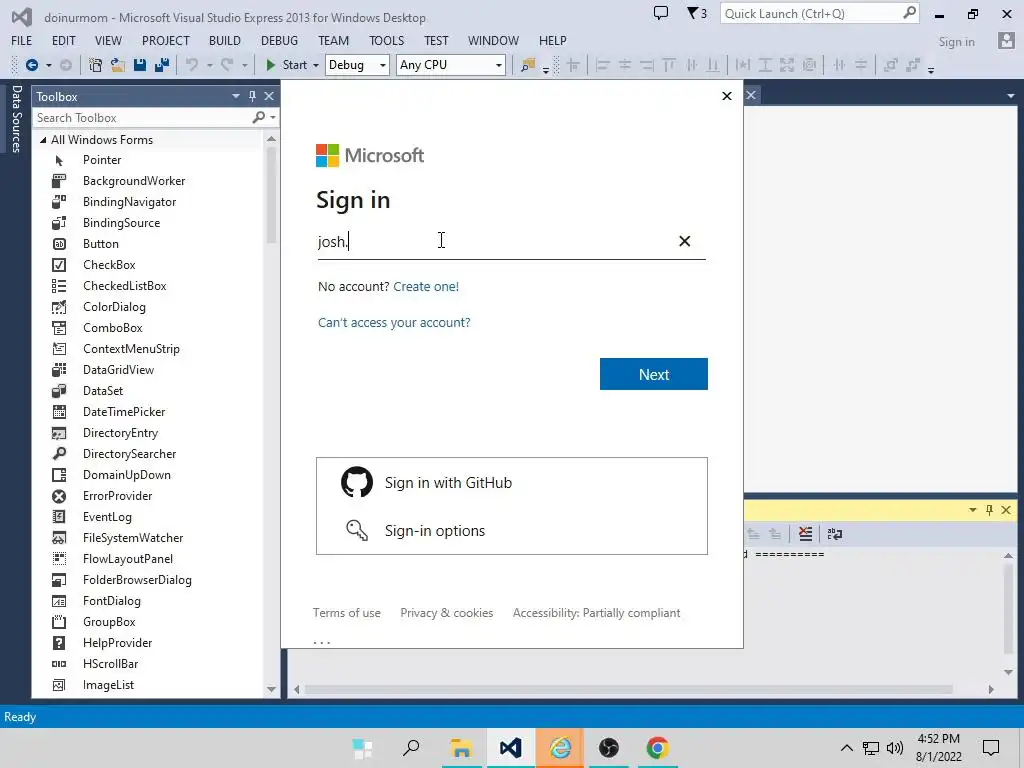Open the Find in Files toolbar icon
The height and width of the screenshot is (768, 1024).
(x=528, y=65)
